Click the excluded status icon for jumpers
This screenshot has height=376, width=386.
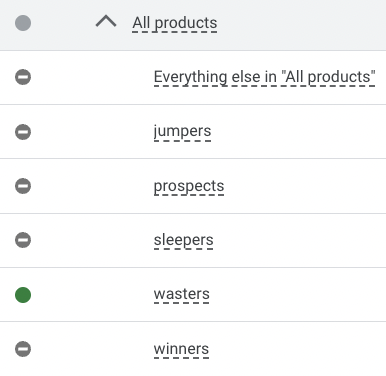(23, 132)
